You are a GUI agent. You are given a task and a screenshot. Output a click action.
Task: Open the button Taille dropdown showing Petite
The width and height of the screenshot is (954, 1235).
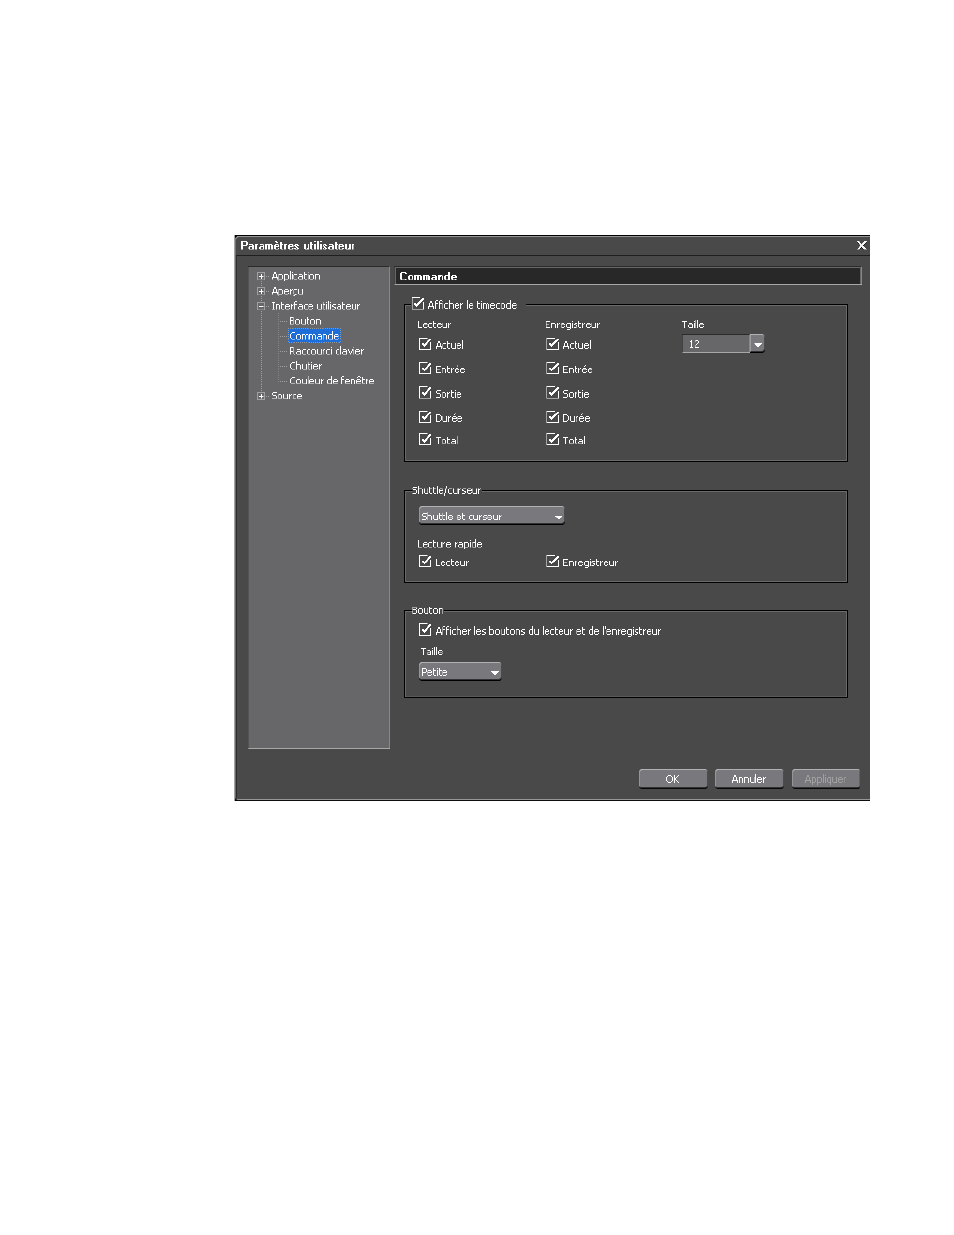[460, 672]
